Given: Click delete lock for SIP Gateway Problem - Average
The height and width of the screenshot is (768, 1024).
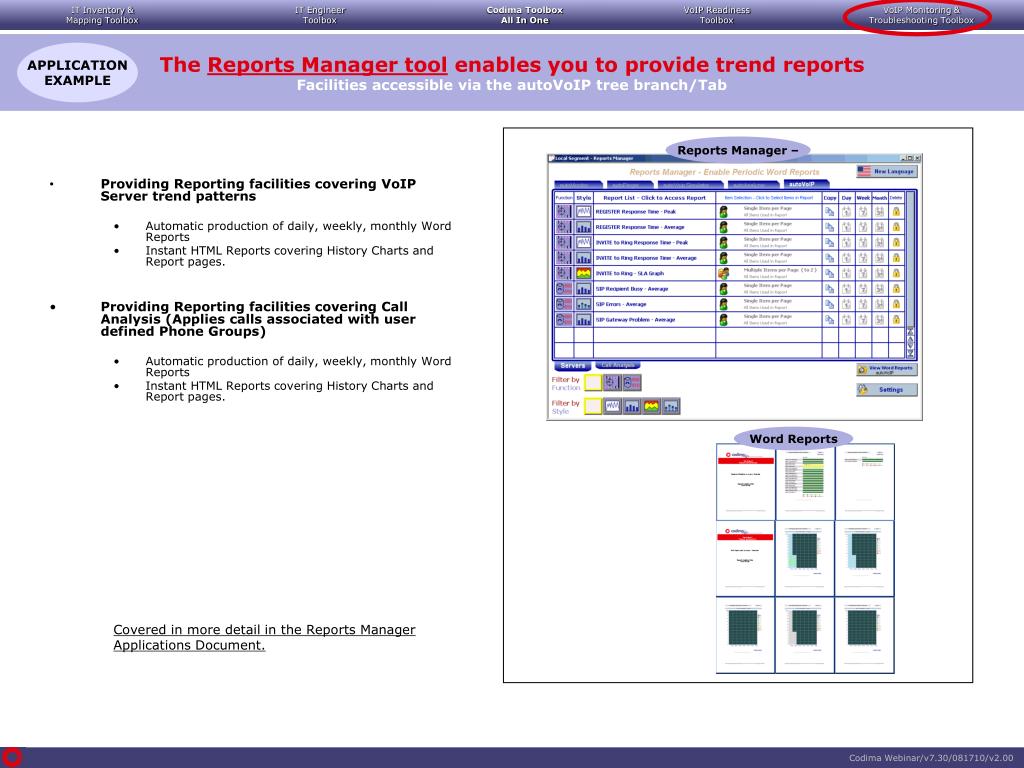Looking at the screenshot, I should (896, 320).
